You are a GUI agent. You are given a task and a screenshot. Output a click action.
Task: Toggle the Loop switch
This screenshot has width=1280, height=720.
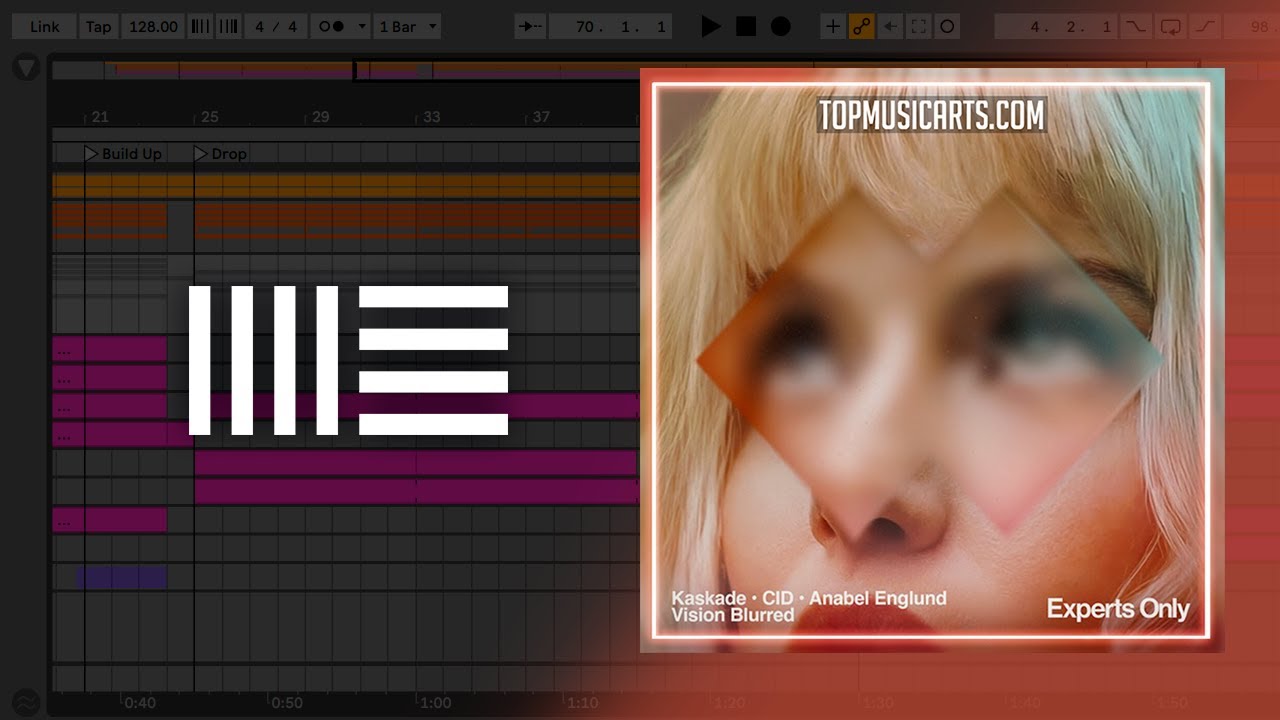[x=1171, y=27]
